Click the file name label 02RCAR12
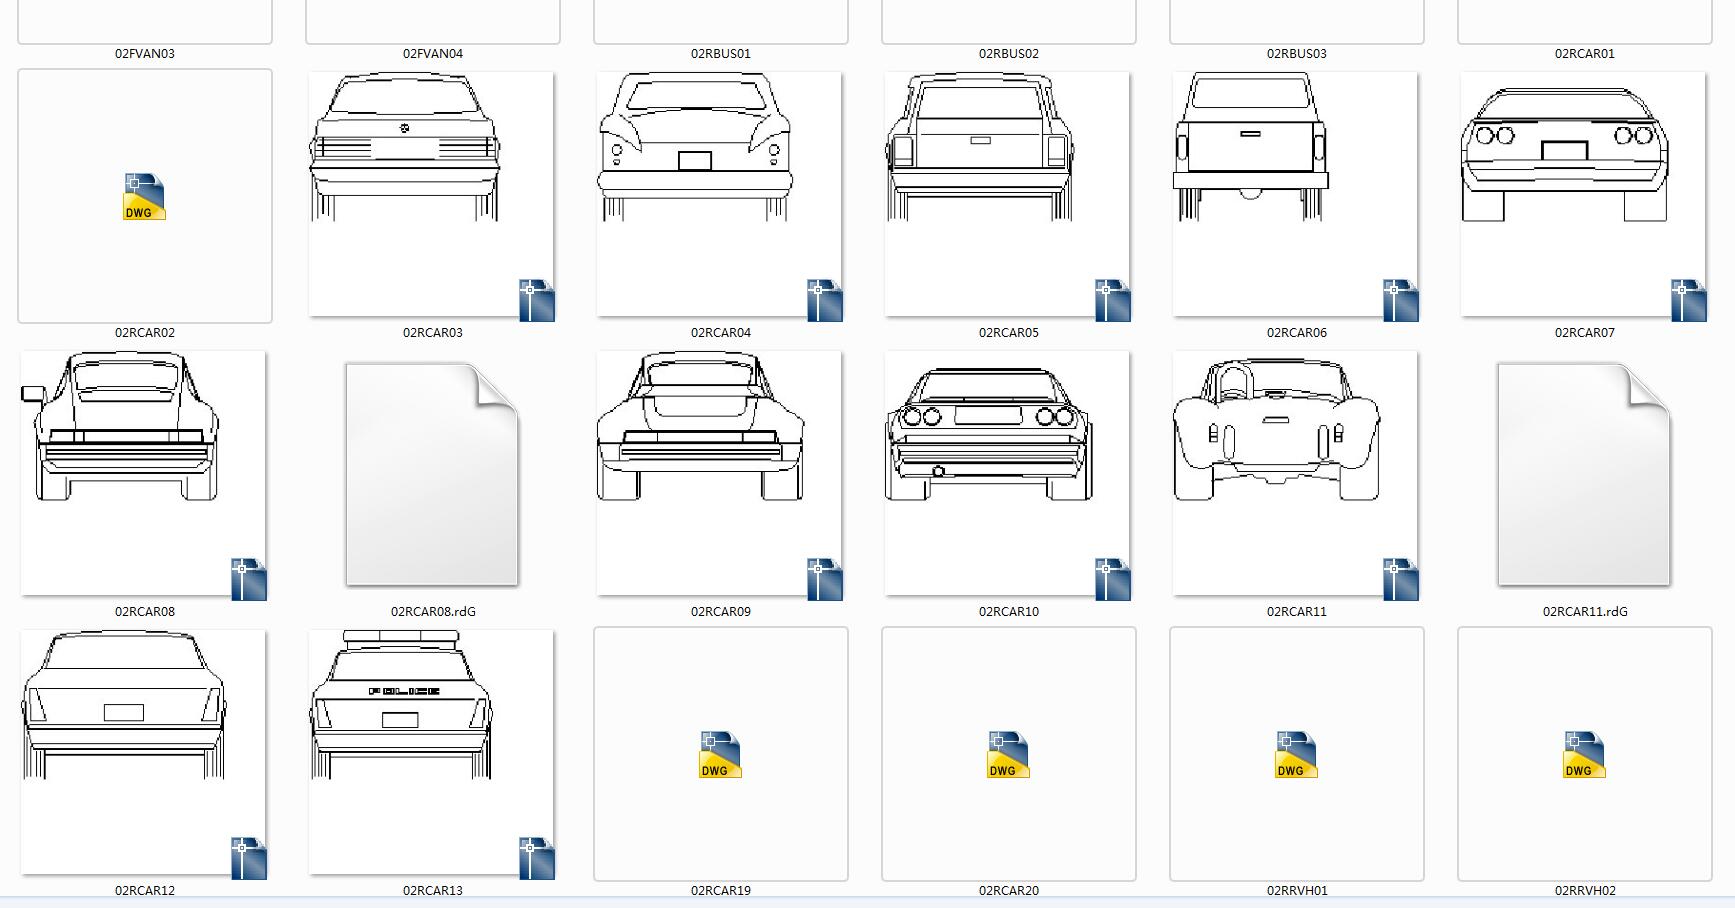This screenshot has height=908, width=1735. [145, 890]
